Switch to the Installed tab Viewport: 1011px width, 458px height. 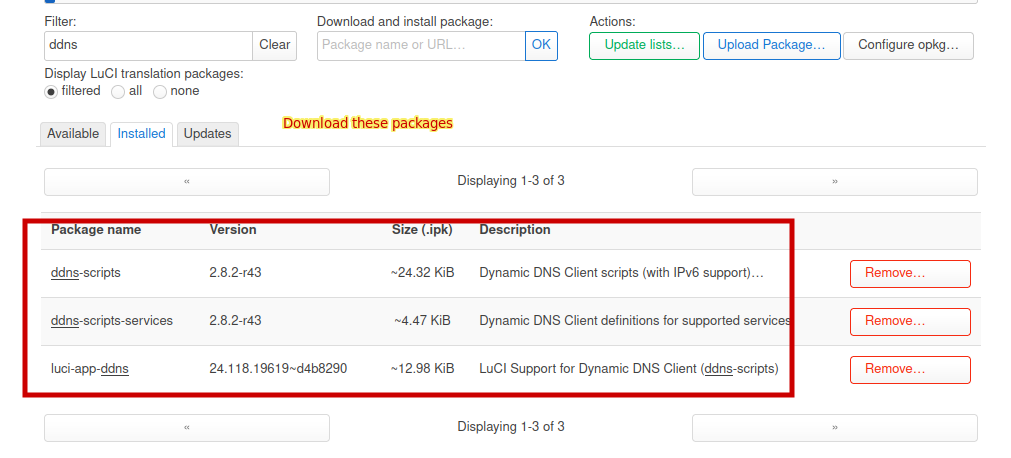tap(141, 134)
